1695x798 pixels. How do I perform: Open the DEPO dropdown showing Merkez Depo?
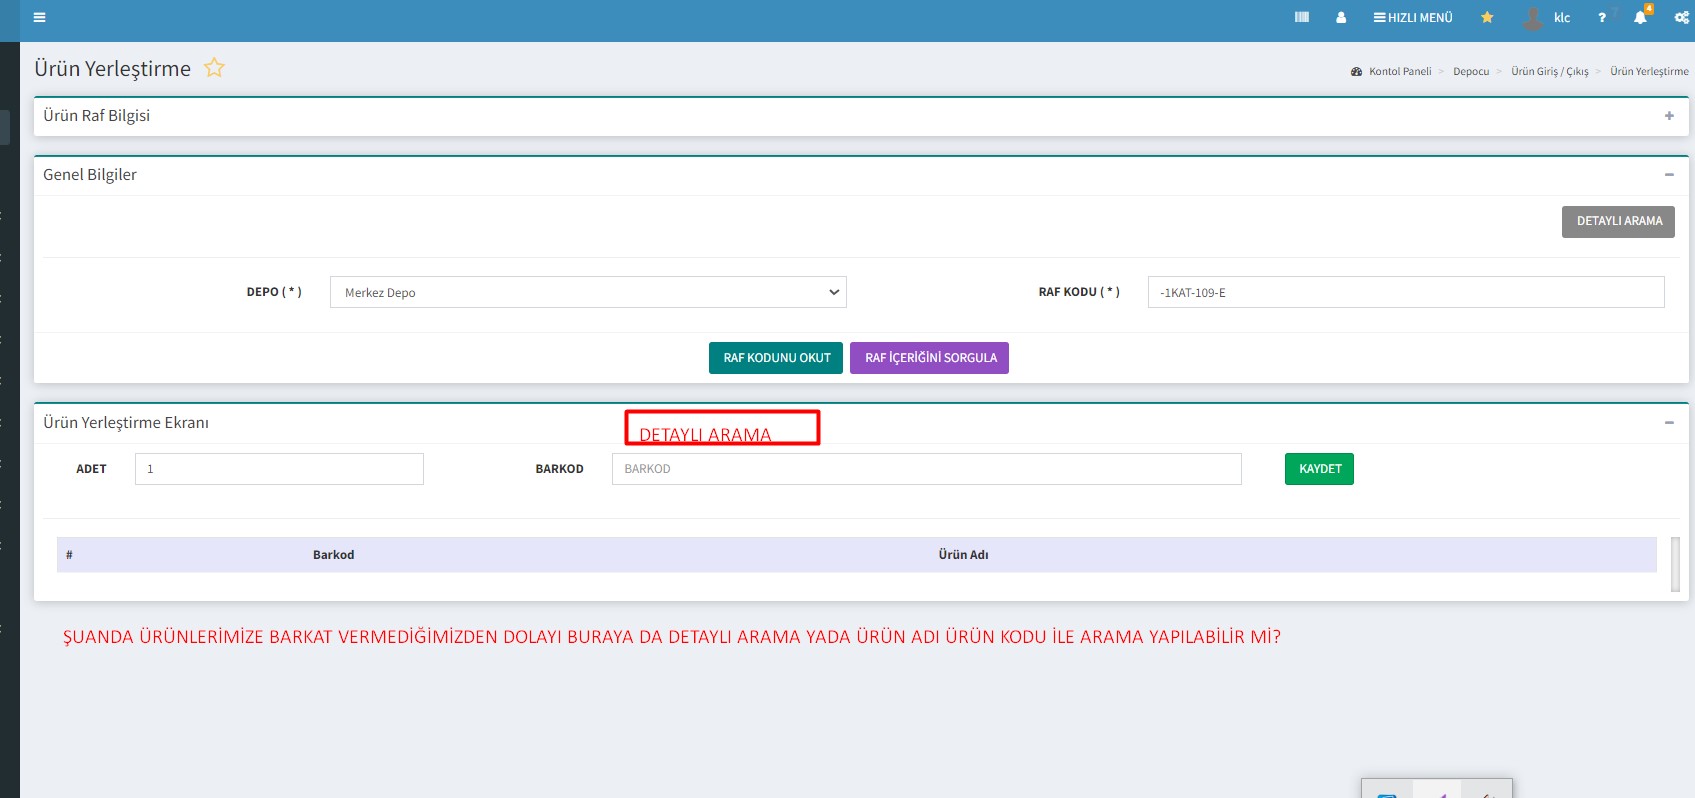tap(588, 292)
